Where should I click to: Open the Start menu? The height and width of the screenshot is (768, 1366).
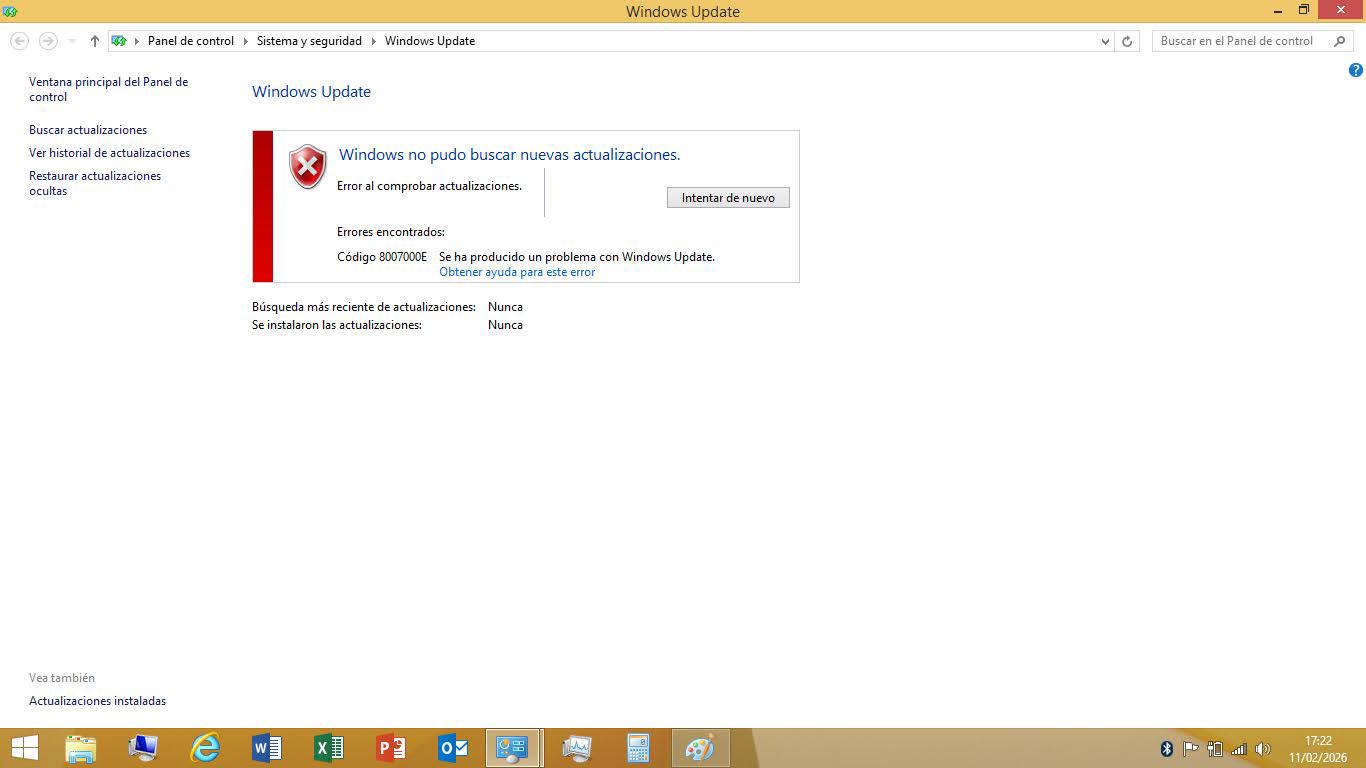coord(23,747)
